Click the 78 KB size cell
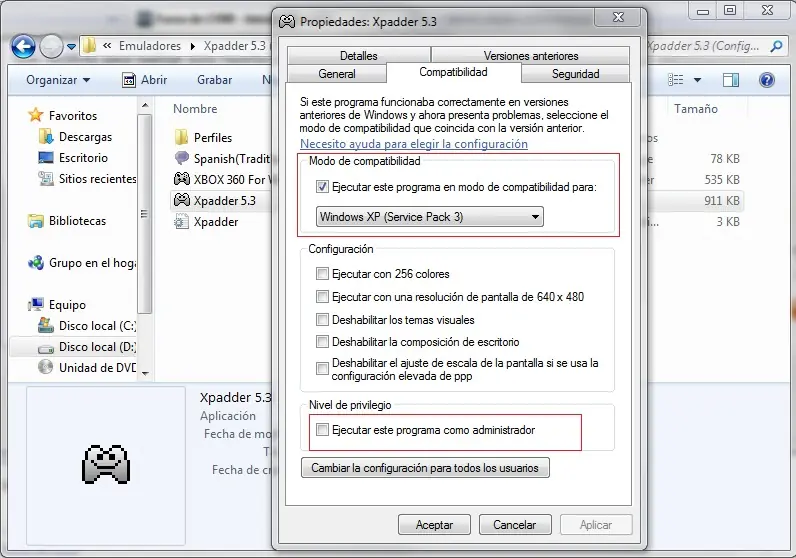Image resolution: width=796 pixels, height=558 pixels. (x=725, y=159)
